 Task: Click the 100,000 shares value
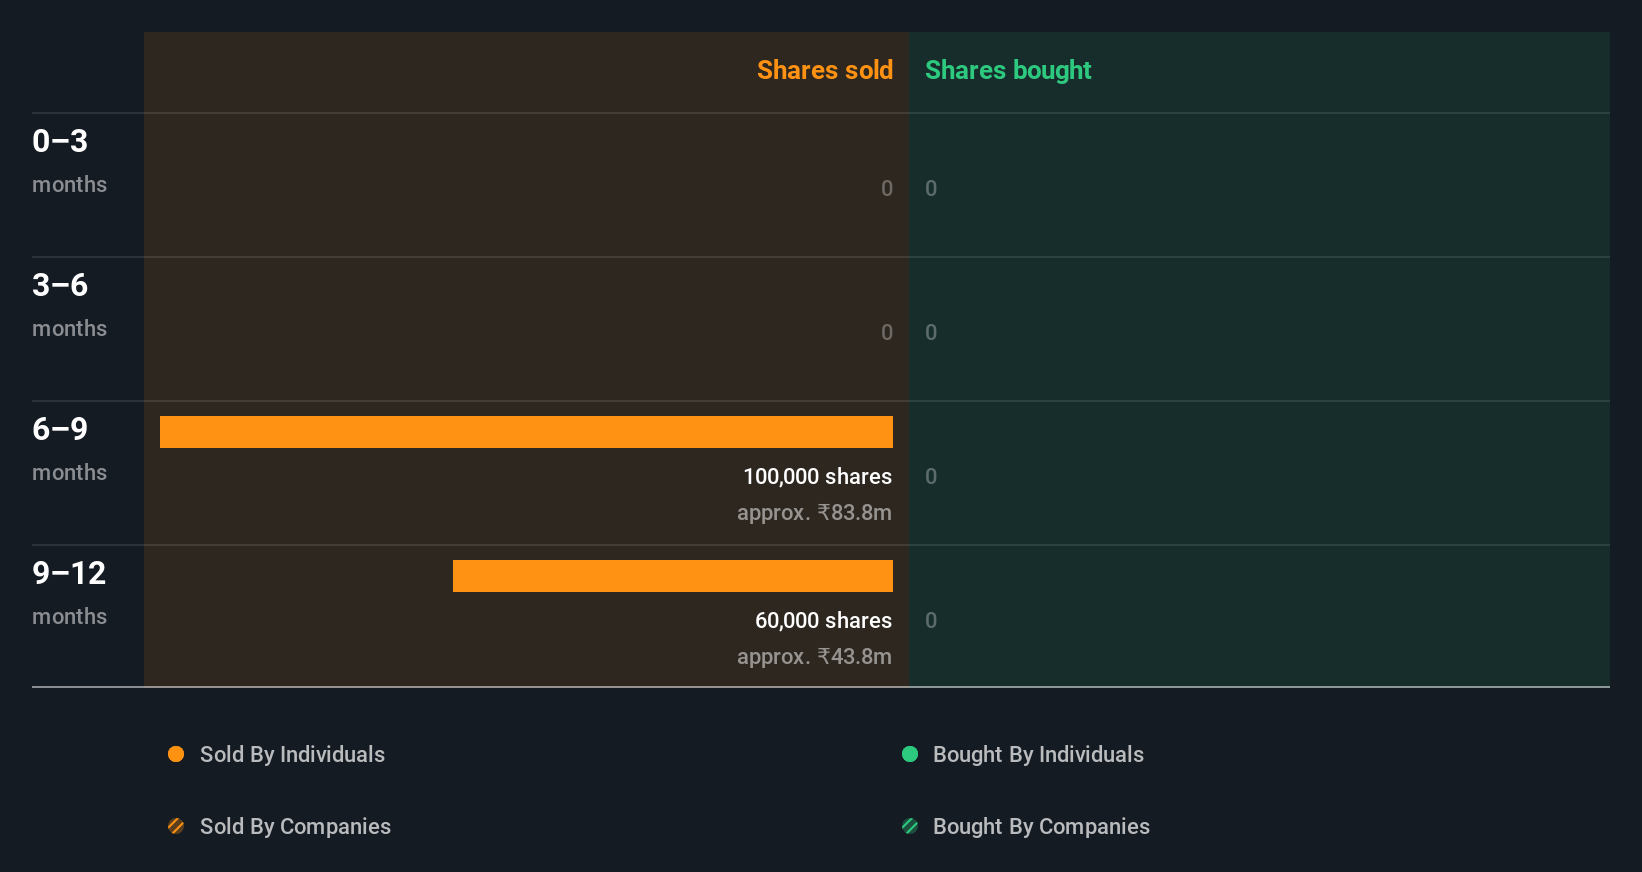pos(817,477)
